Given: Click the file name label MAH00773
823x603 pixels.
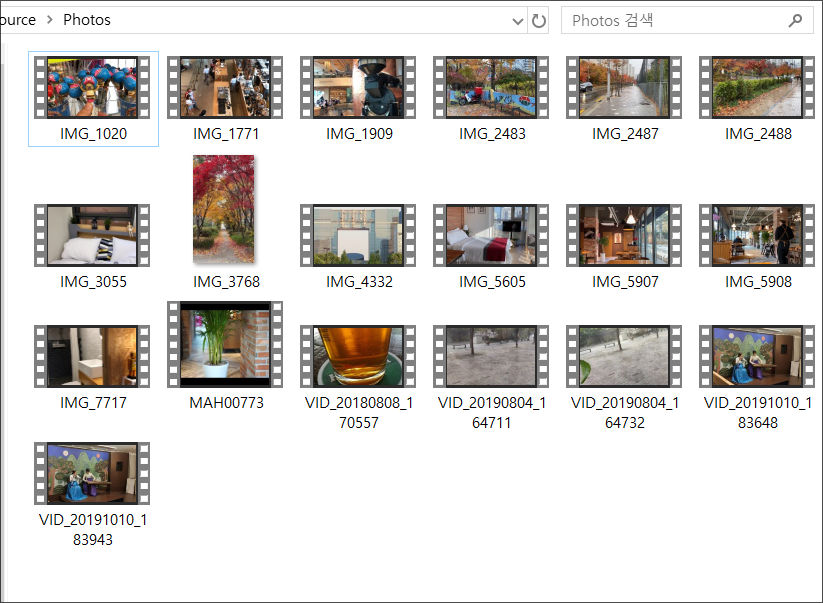Looking at the screenshot, I should pos(226,403).
